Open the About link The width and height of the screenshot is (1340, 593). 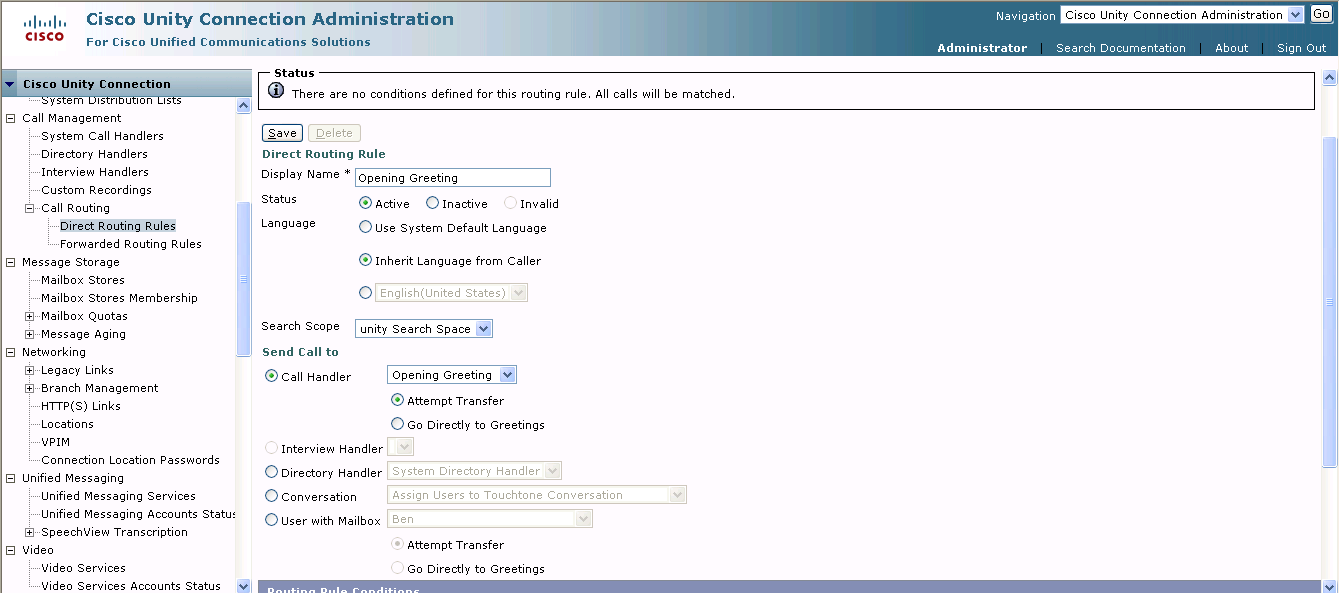pyautogui.click(x=1231, y=48)
